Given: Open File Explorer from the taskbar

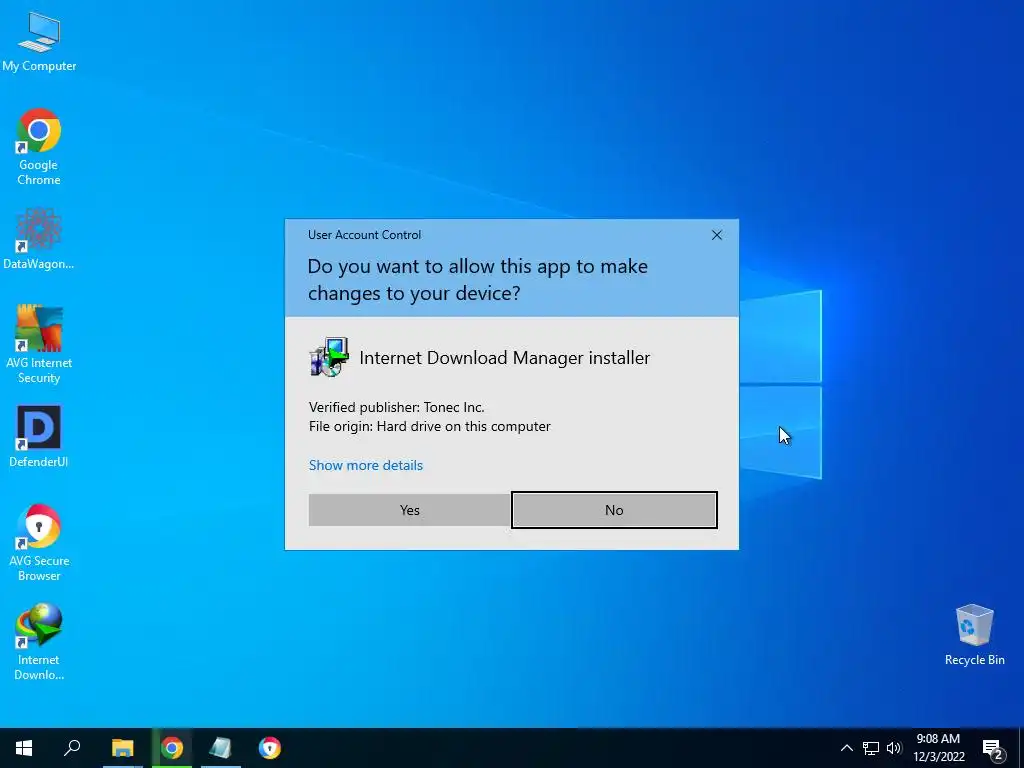Looking at the screenshot, I should point(122,748).
